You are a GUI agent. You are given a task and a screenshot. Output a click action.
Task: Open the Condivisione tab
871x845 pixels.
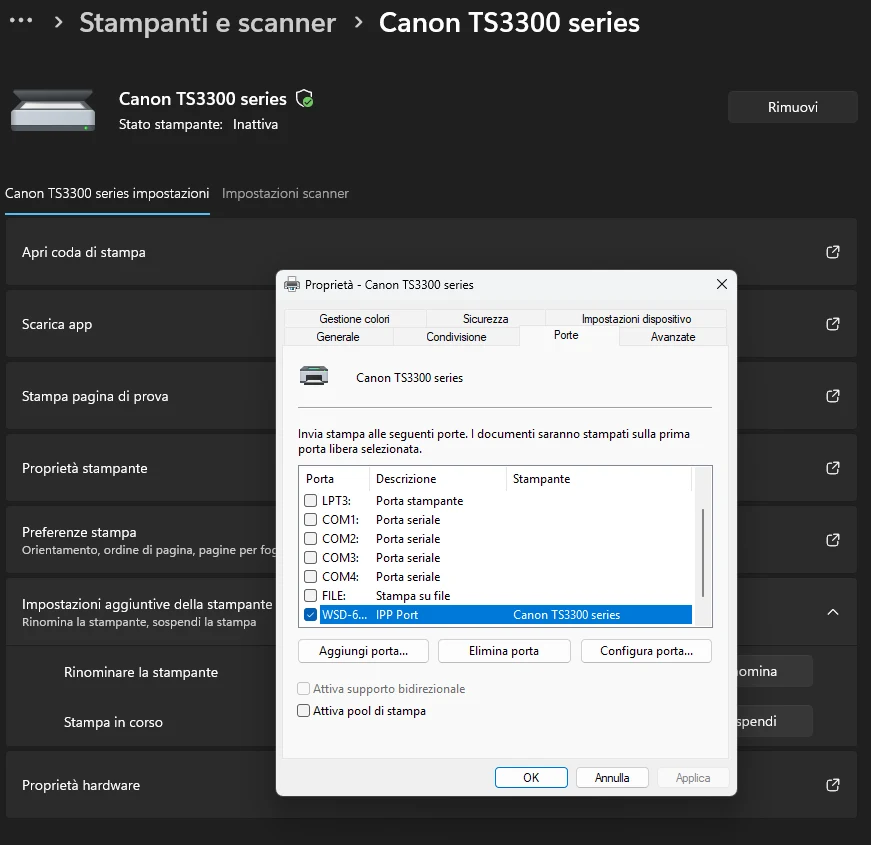456,337
